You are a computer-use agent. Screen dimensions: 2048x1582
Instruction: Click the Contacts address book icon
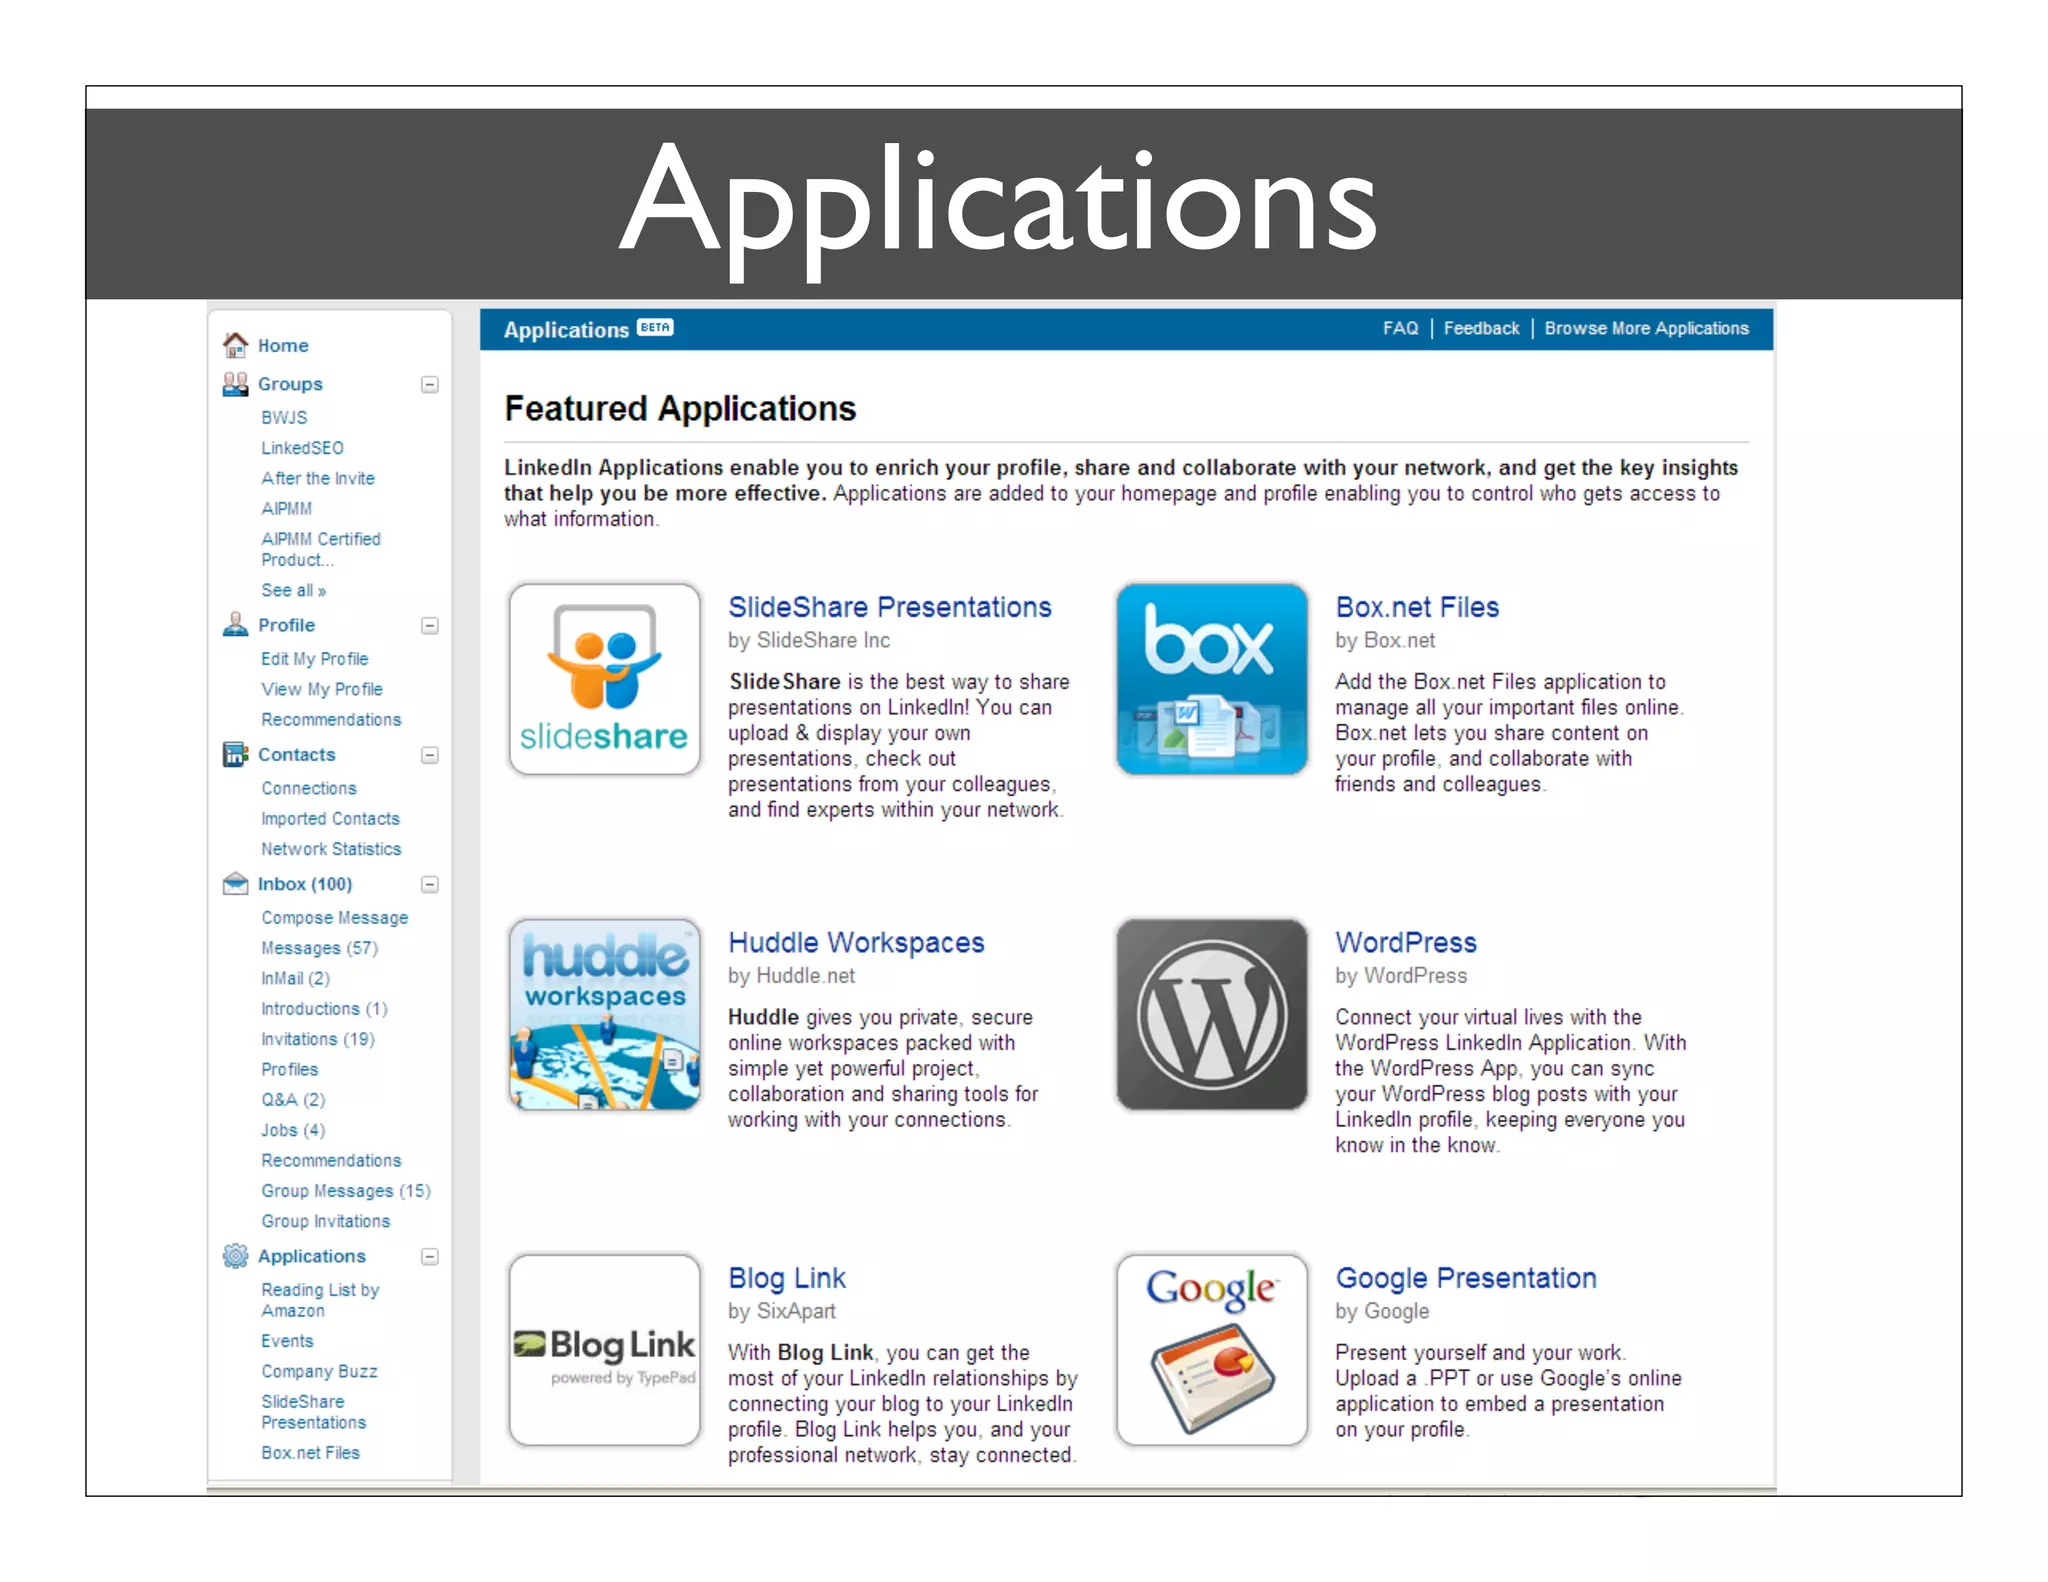pos(235,755)
